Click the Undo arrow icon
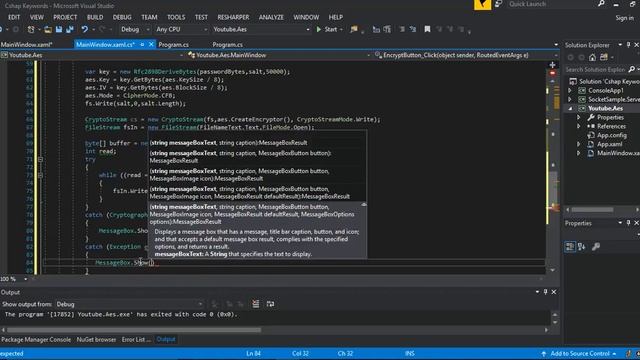Viewport: 640px width, 360px height. pyautogui.click(x=84, y=29)
